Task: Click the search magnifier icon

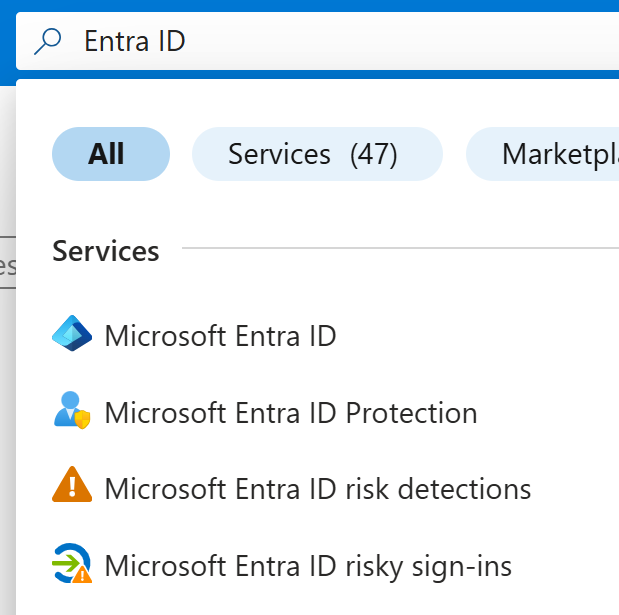Action: pyautogui.click(x=47, y=41)
